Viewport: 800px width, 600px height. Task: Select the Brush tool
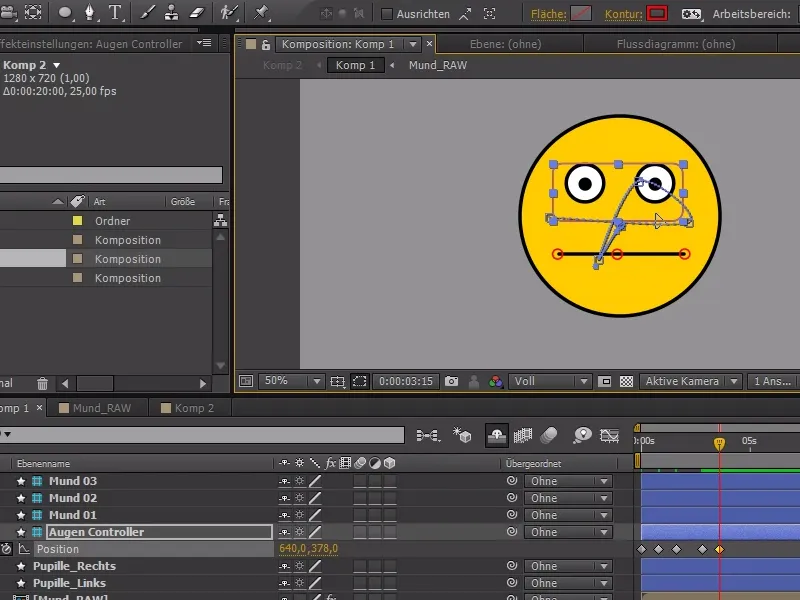tap(147, 13)
